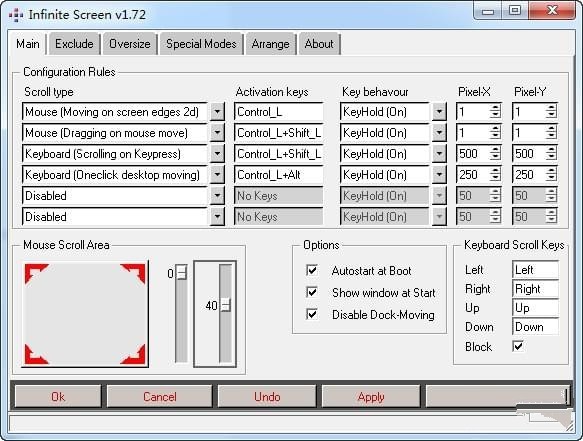583x441 pixels.
Task: Click activation keys field in Dragging on mouse move row
Action: (278, 133)
